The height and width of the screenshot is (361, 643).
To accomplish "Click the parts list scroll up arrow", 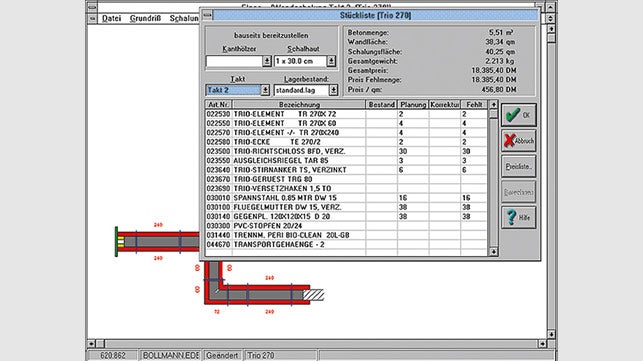I will click(x=493, y=105).
